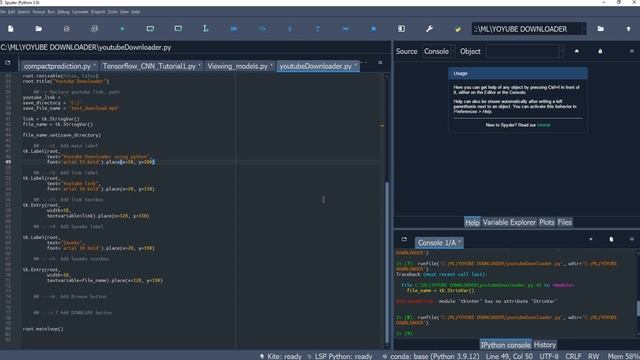Open the Projects menu

(x=98, y=12)
